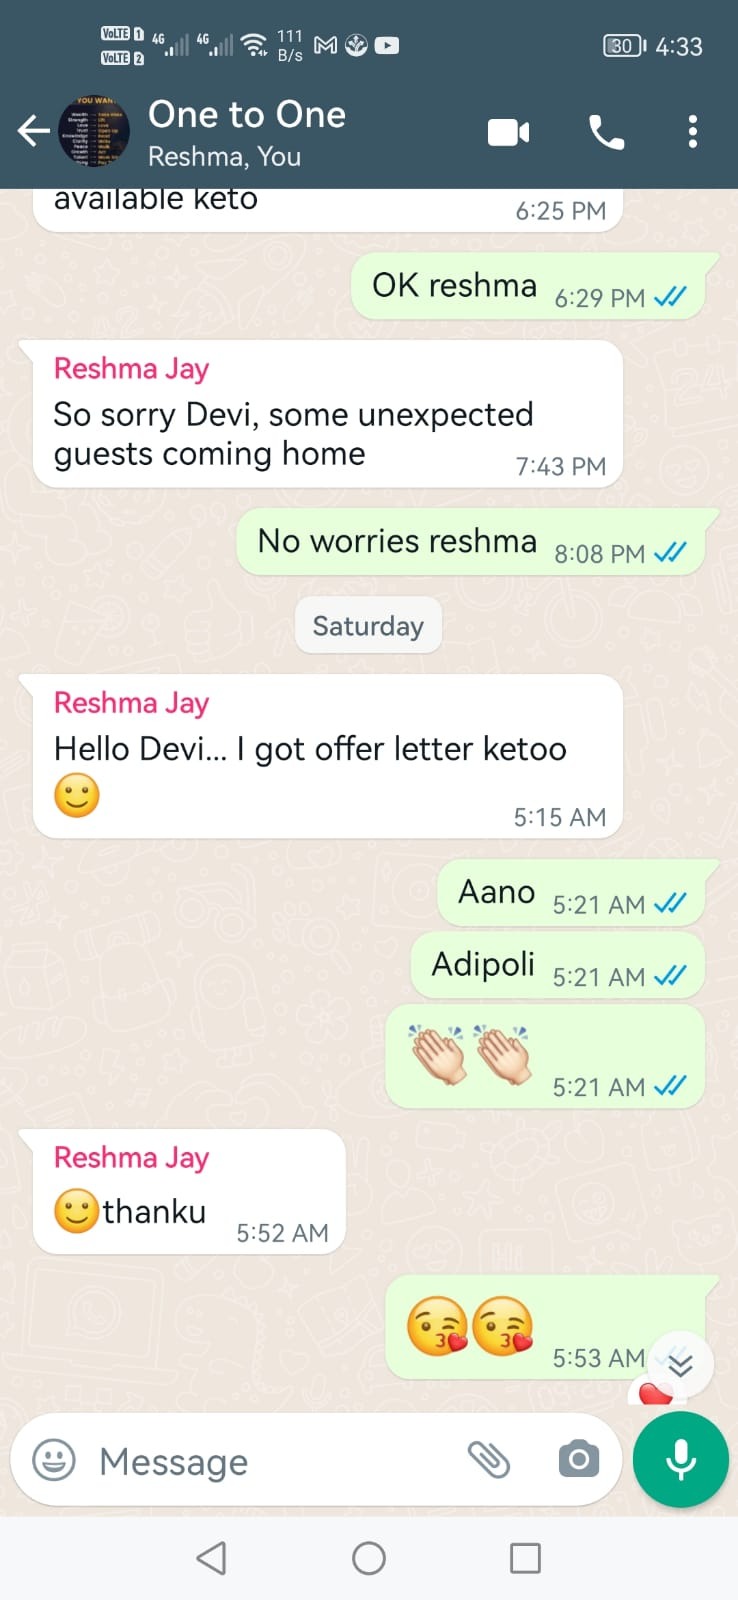Tap the paperclip attach icon
Image resolution: width=738 pixels, height=1600 pixels.
(x=489, y=1460)
